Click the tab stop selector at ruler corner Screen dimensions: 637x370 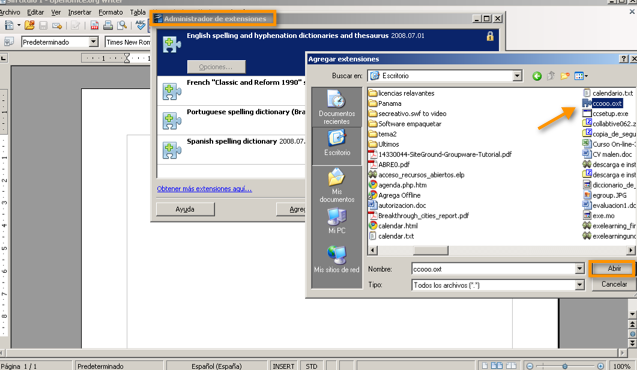coord(3,58)
